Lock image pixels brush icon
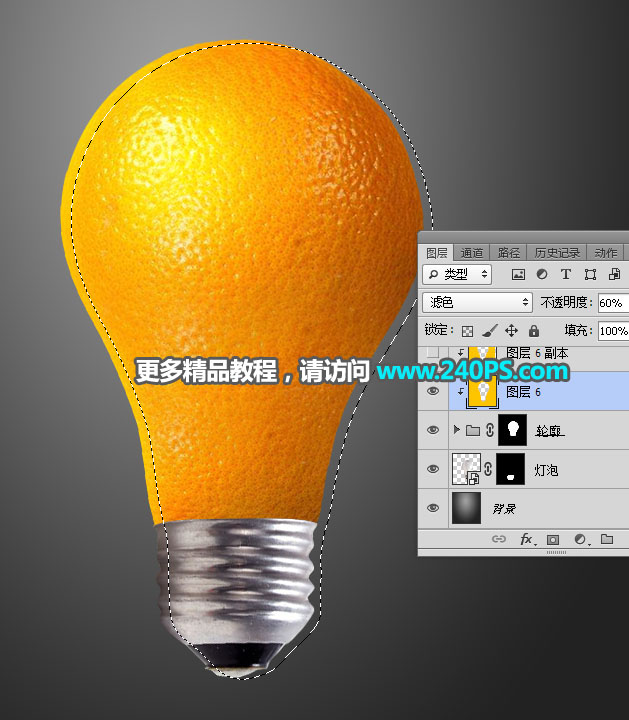The image size is (629, 720). 490,331
